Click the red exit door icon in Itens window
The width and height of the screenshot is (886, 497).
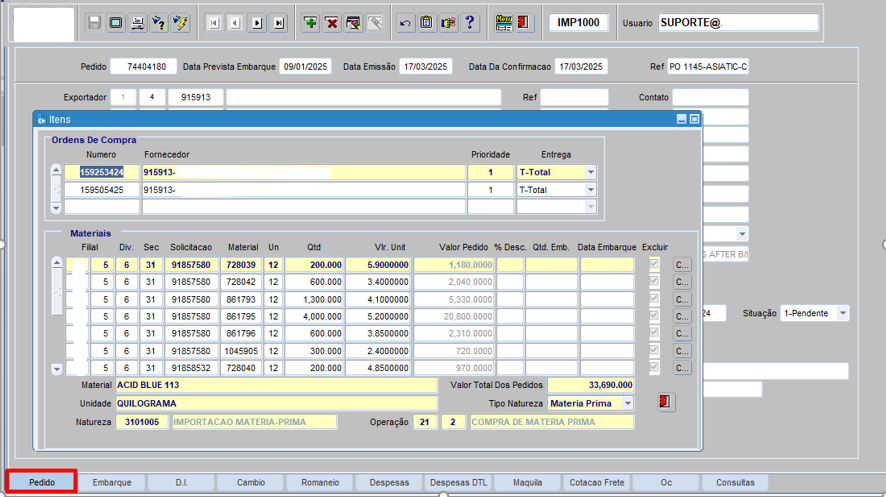tap(666, 402)
